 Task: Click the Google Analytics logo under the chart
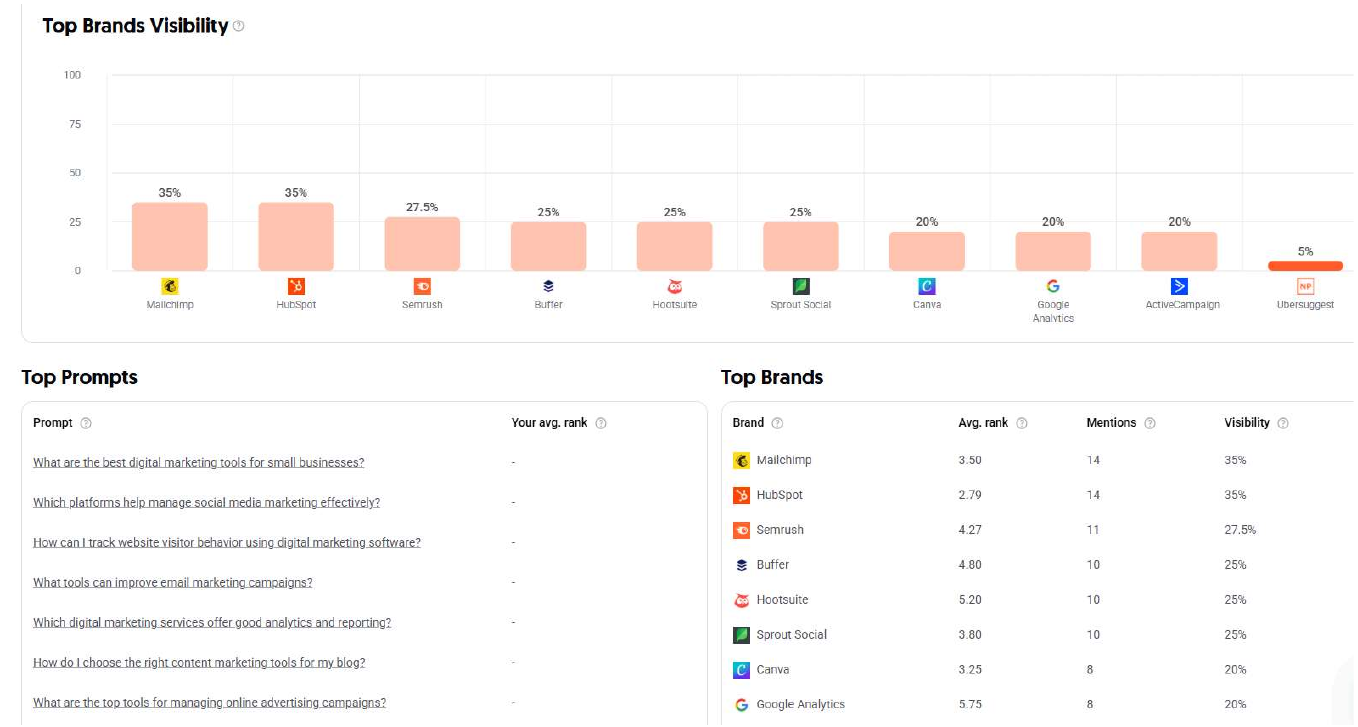[1053, 287]
